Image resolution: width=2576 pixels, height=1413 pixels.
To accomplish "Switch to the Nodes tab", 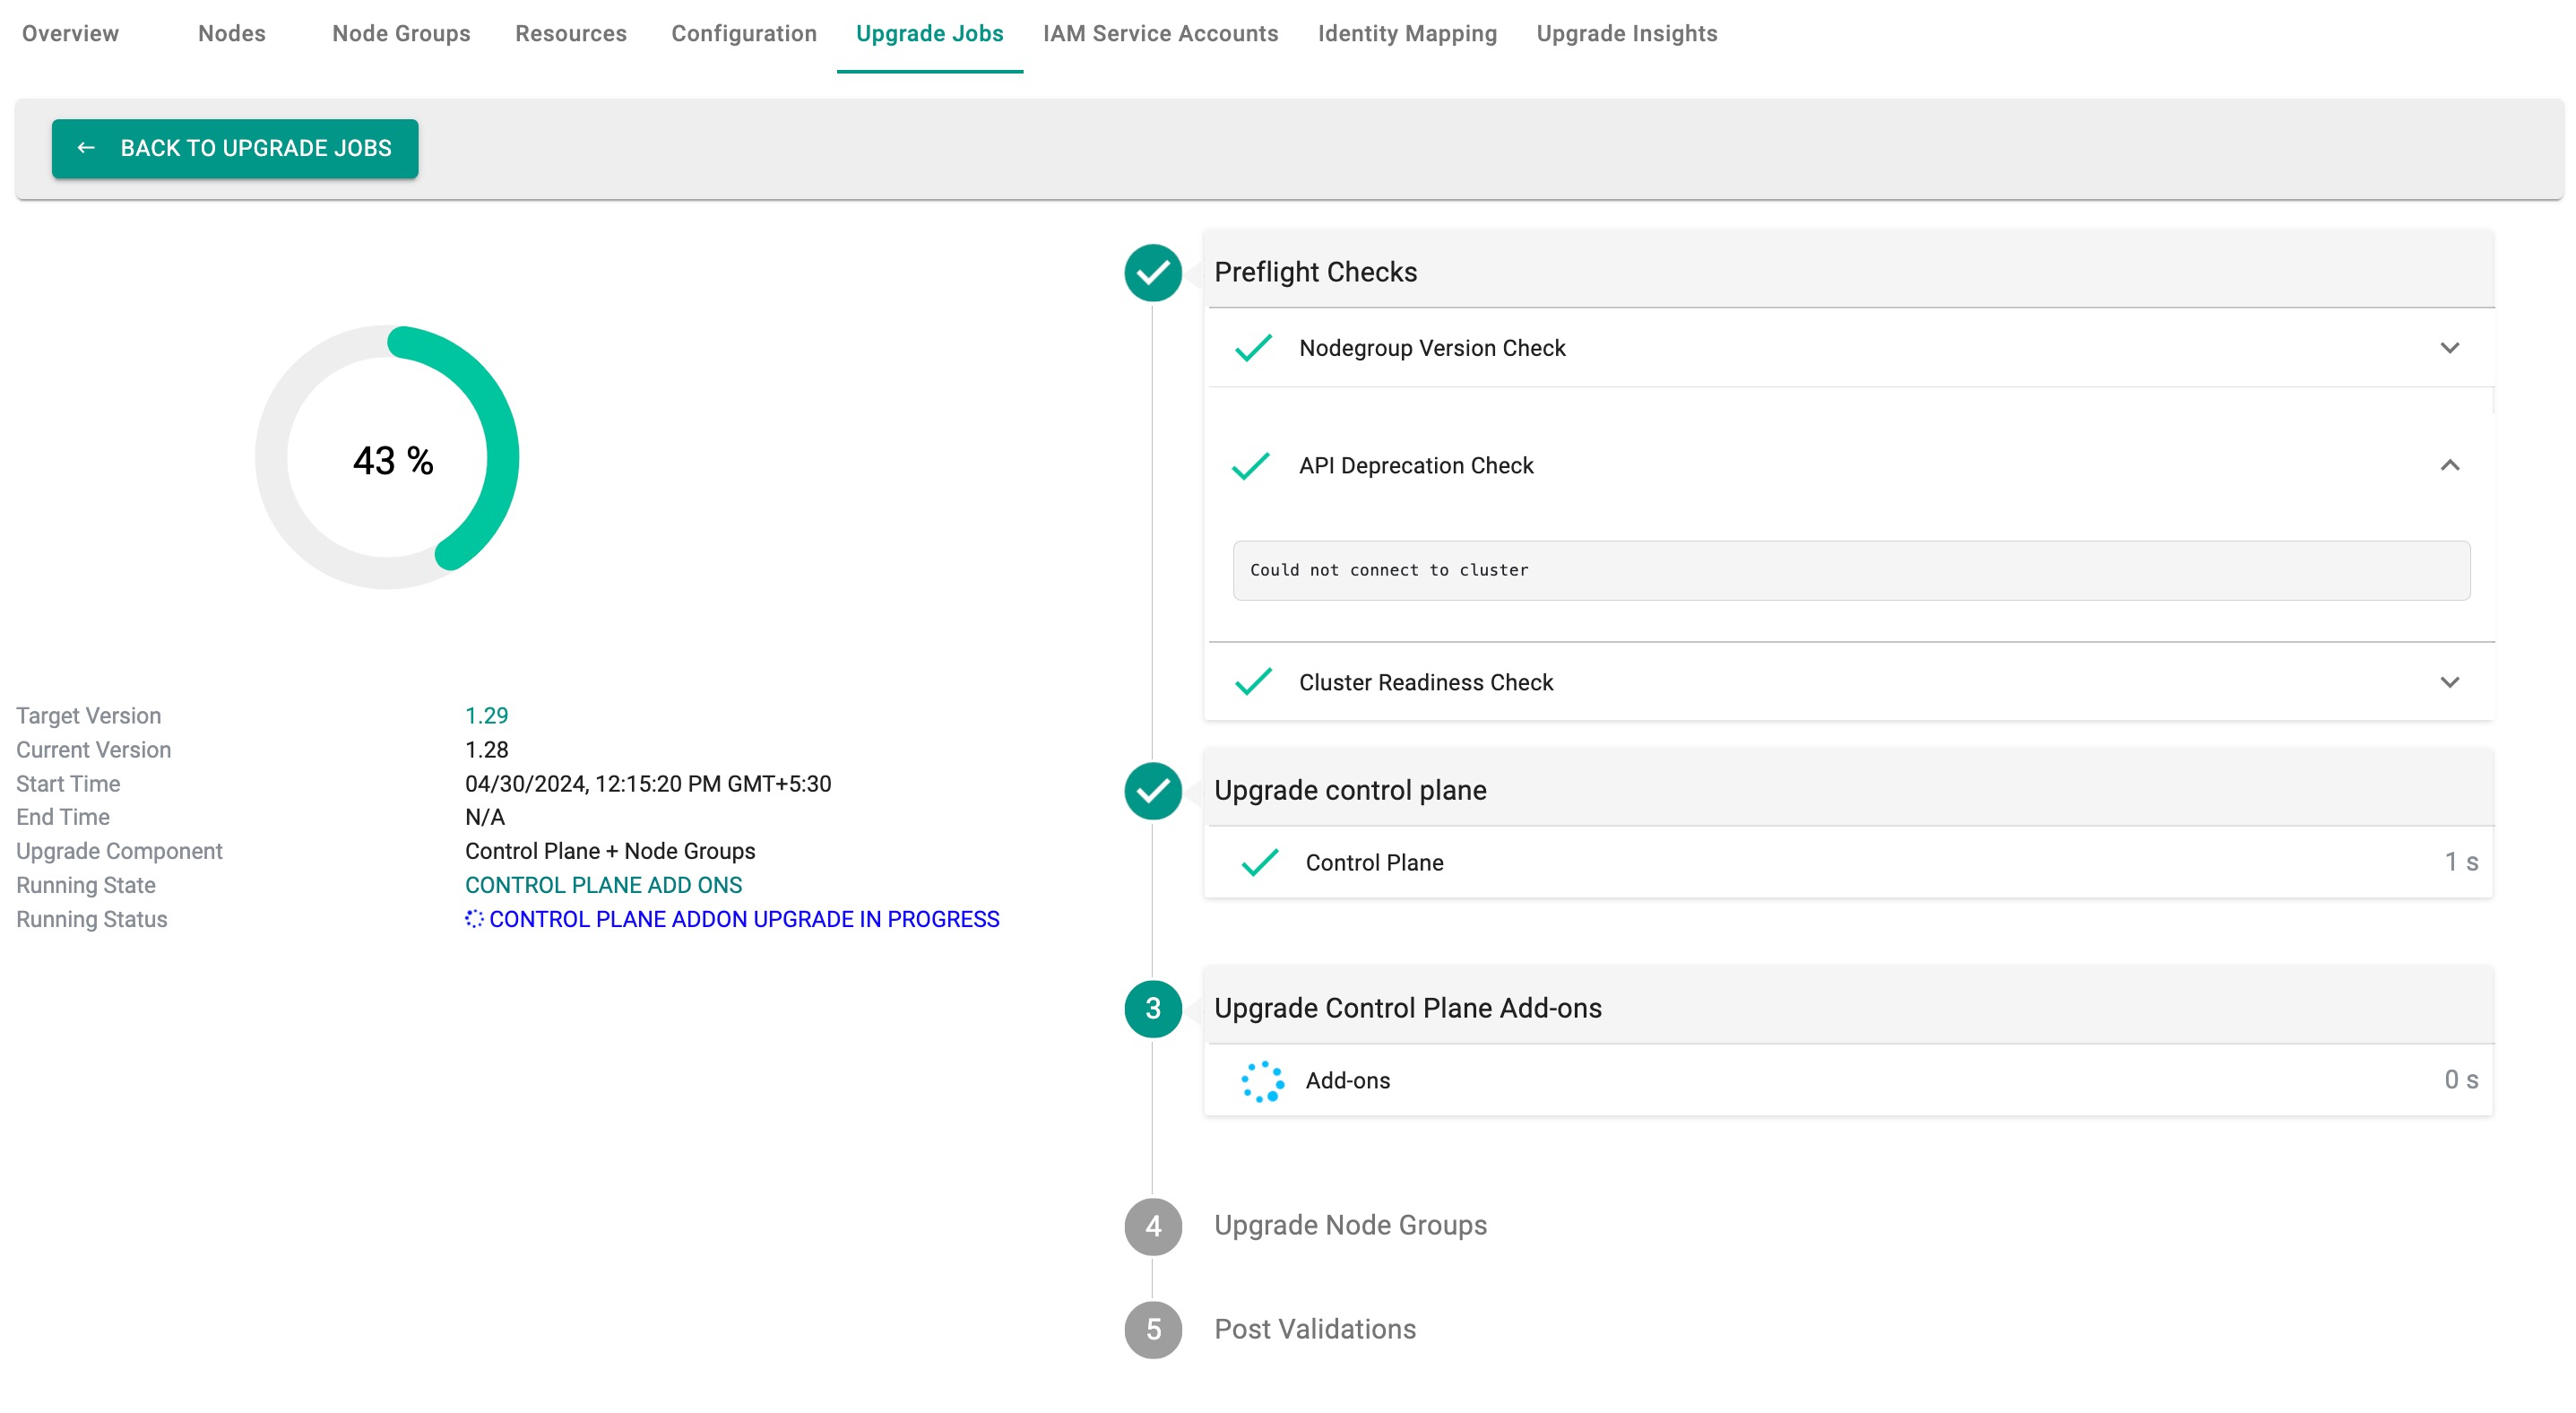I will pos(232,33).
